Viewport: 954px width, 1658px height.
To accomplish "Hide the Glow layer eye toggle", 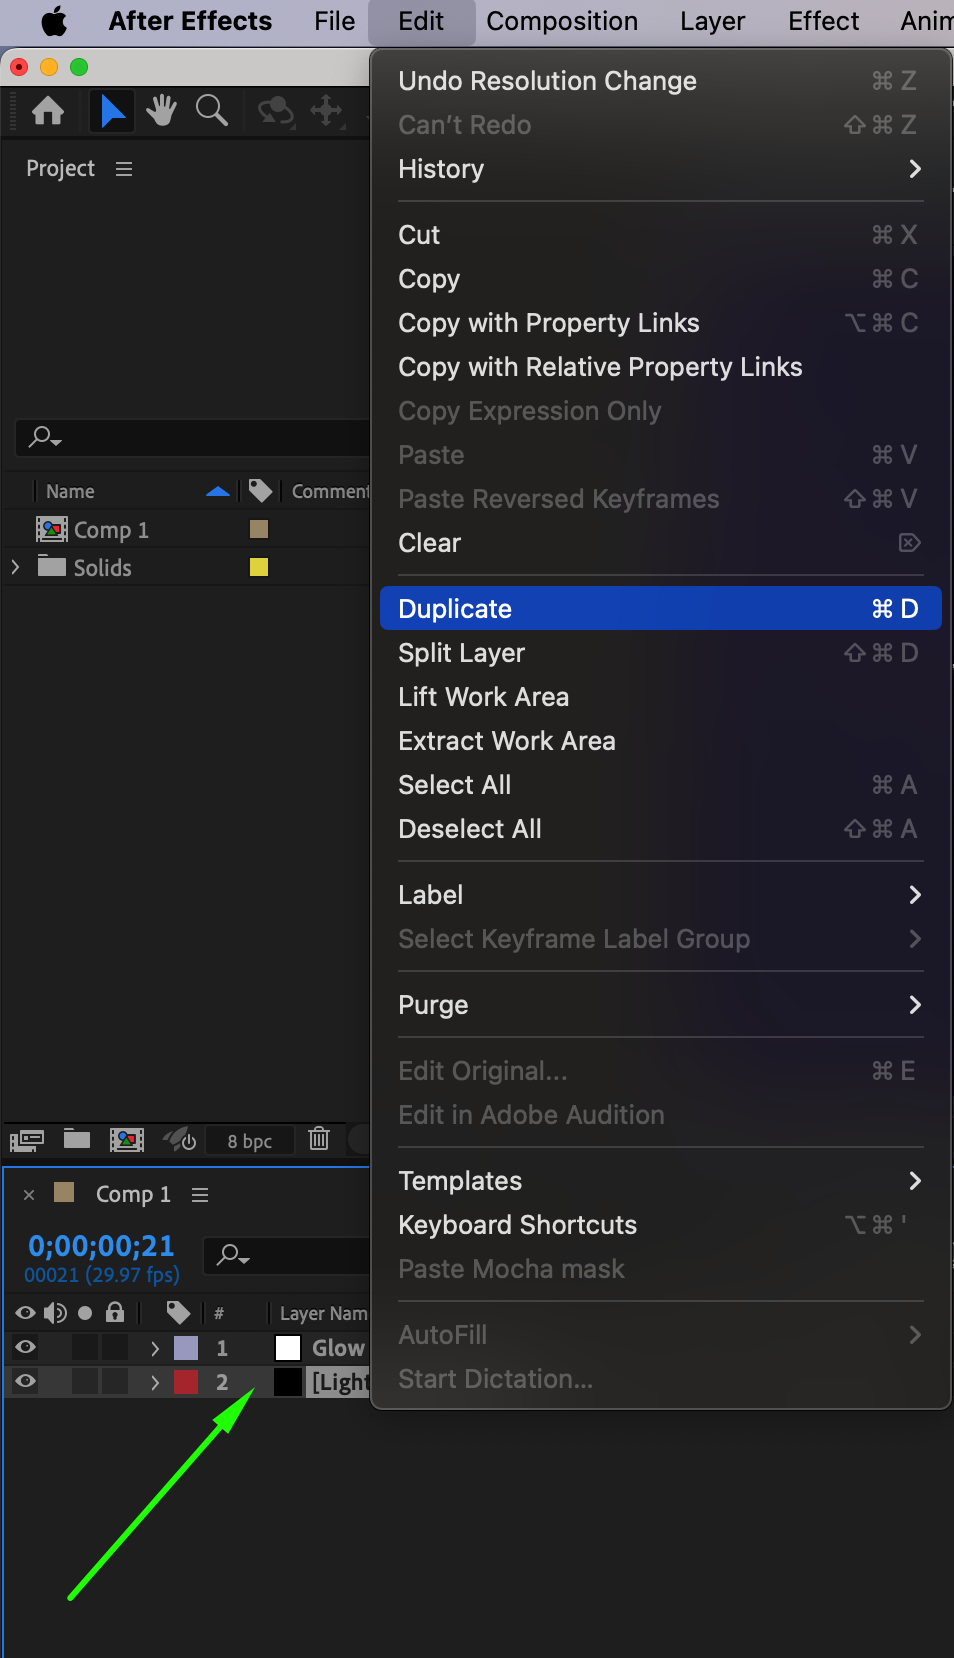I will pyautogui.click(x=26, y=1347).
